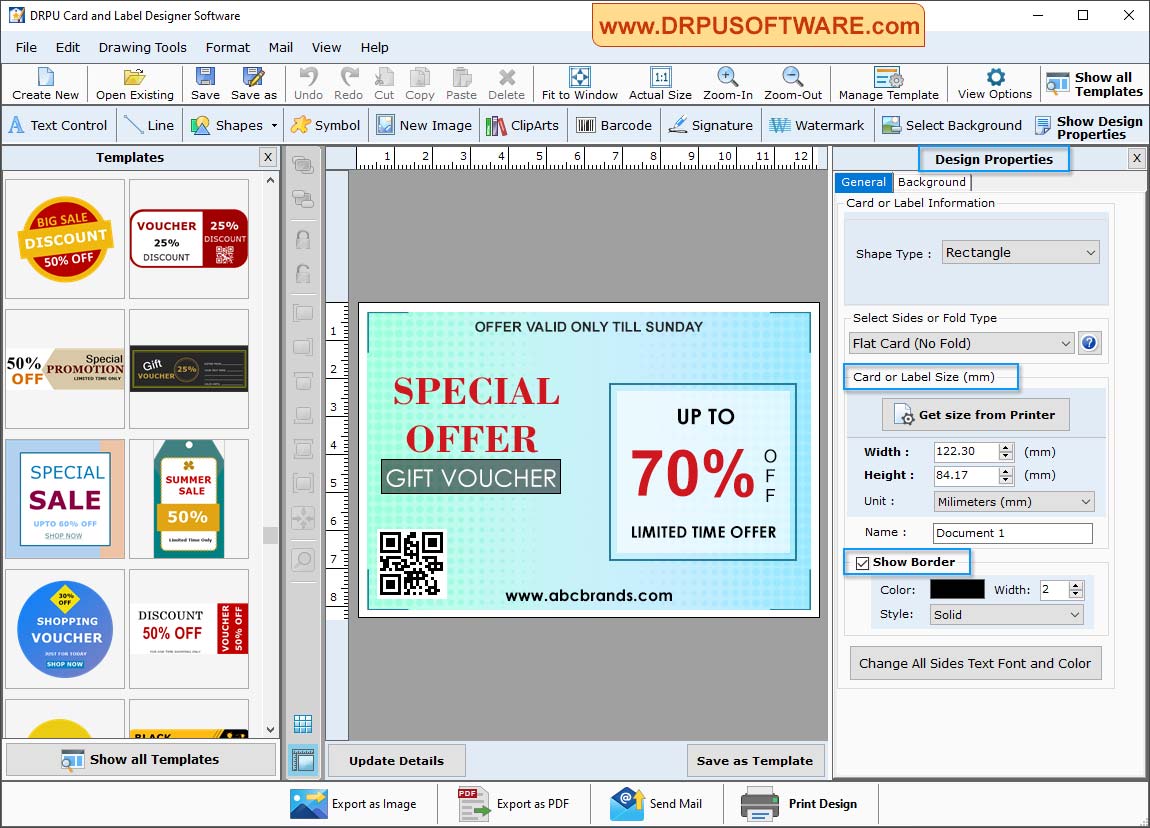Viewport: 1150px width, 828px height.
Task: Add a Signature to the card
Action: click(711, 125)
